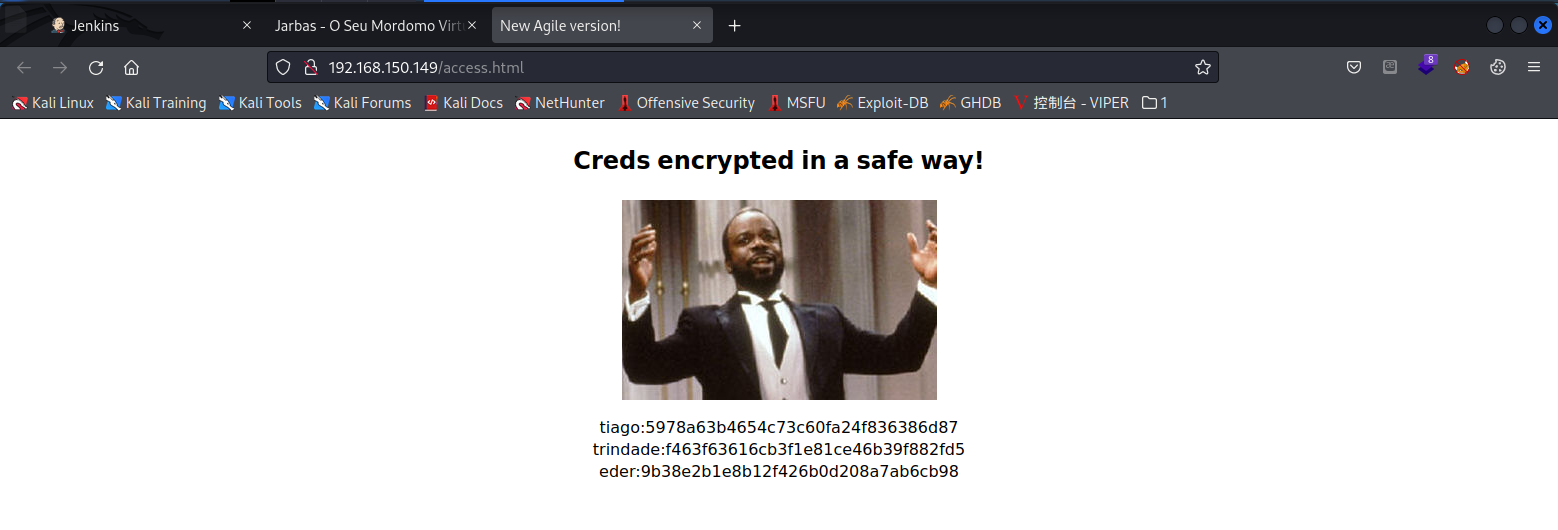Image resolution: width=1558 pixels, height=530 pixels.
Task: Open the Exploit-DB bookmark
Action: point(882,103)
